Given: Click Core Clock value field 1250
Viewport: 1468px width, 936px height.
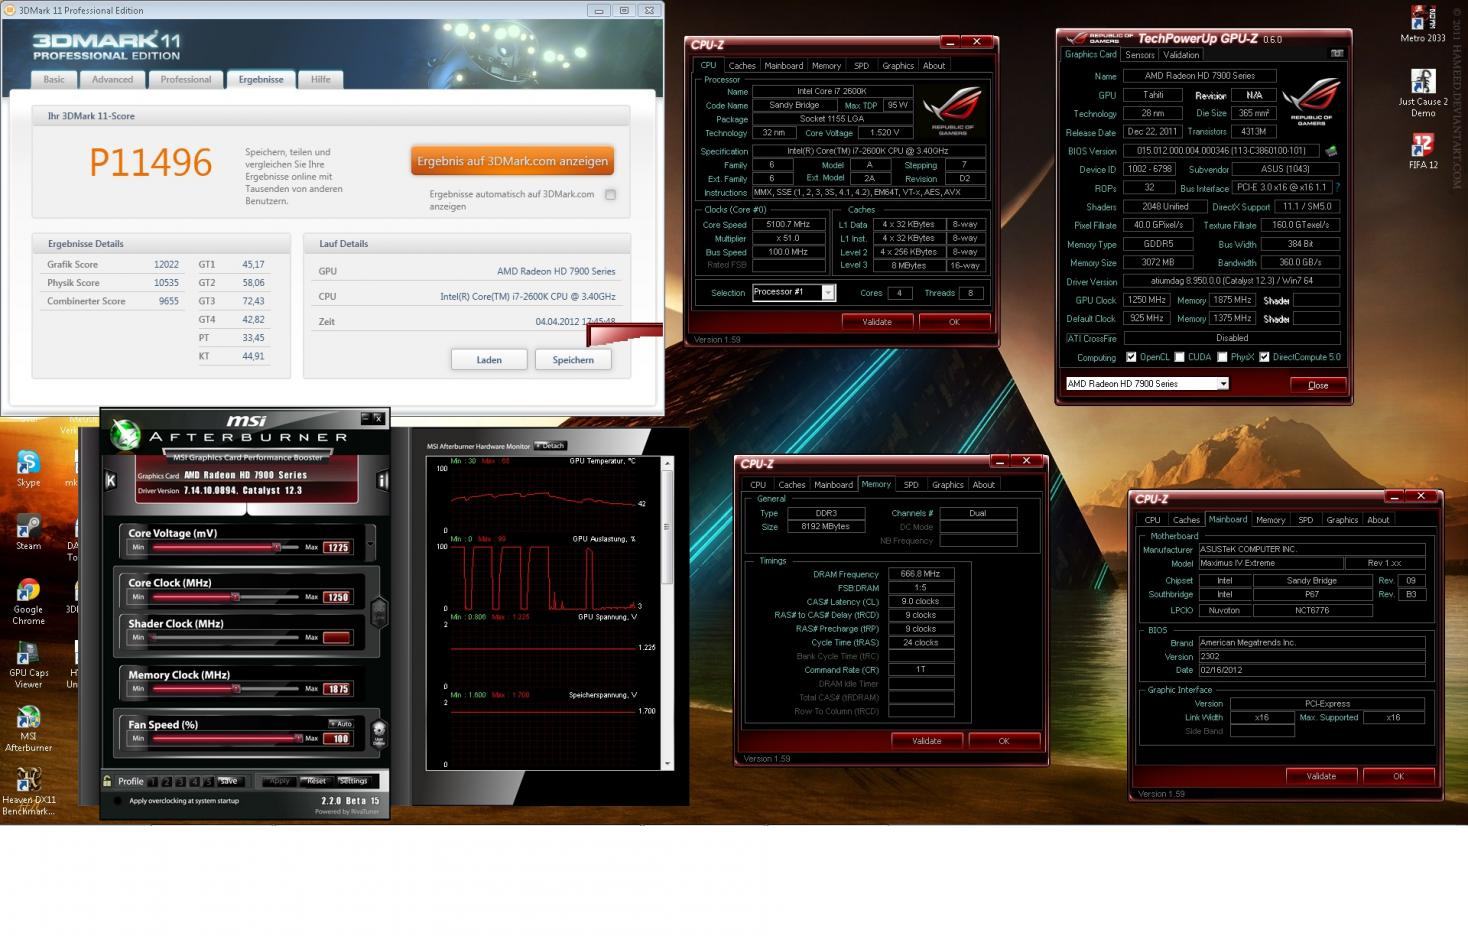Looking at the screenshot, I should click(337, 597).
